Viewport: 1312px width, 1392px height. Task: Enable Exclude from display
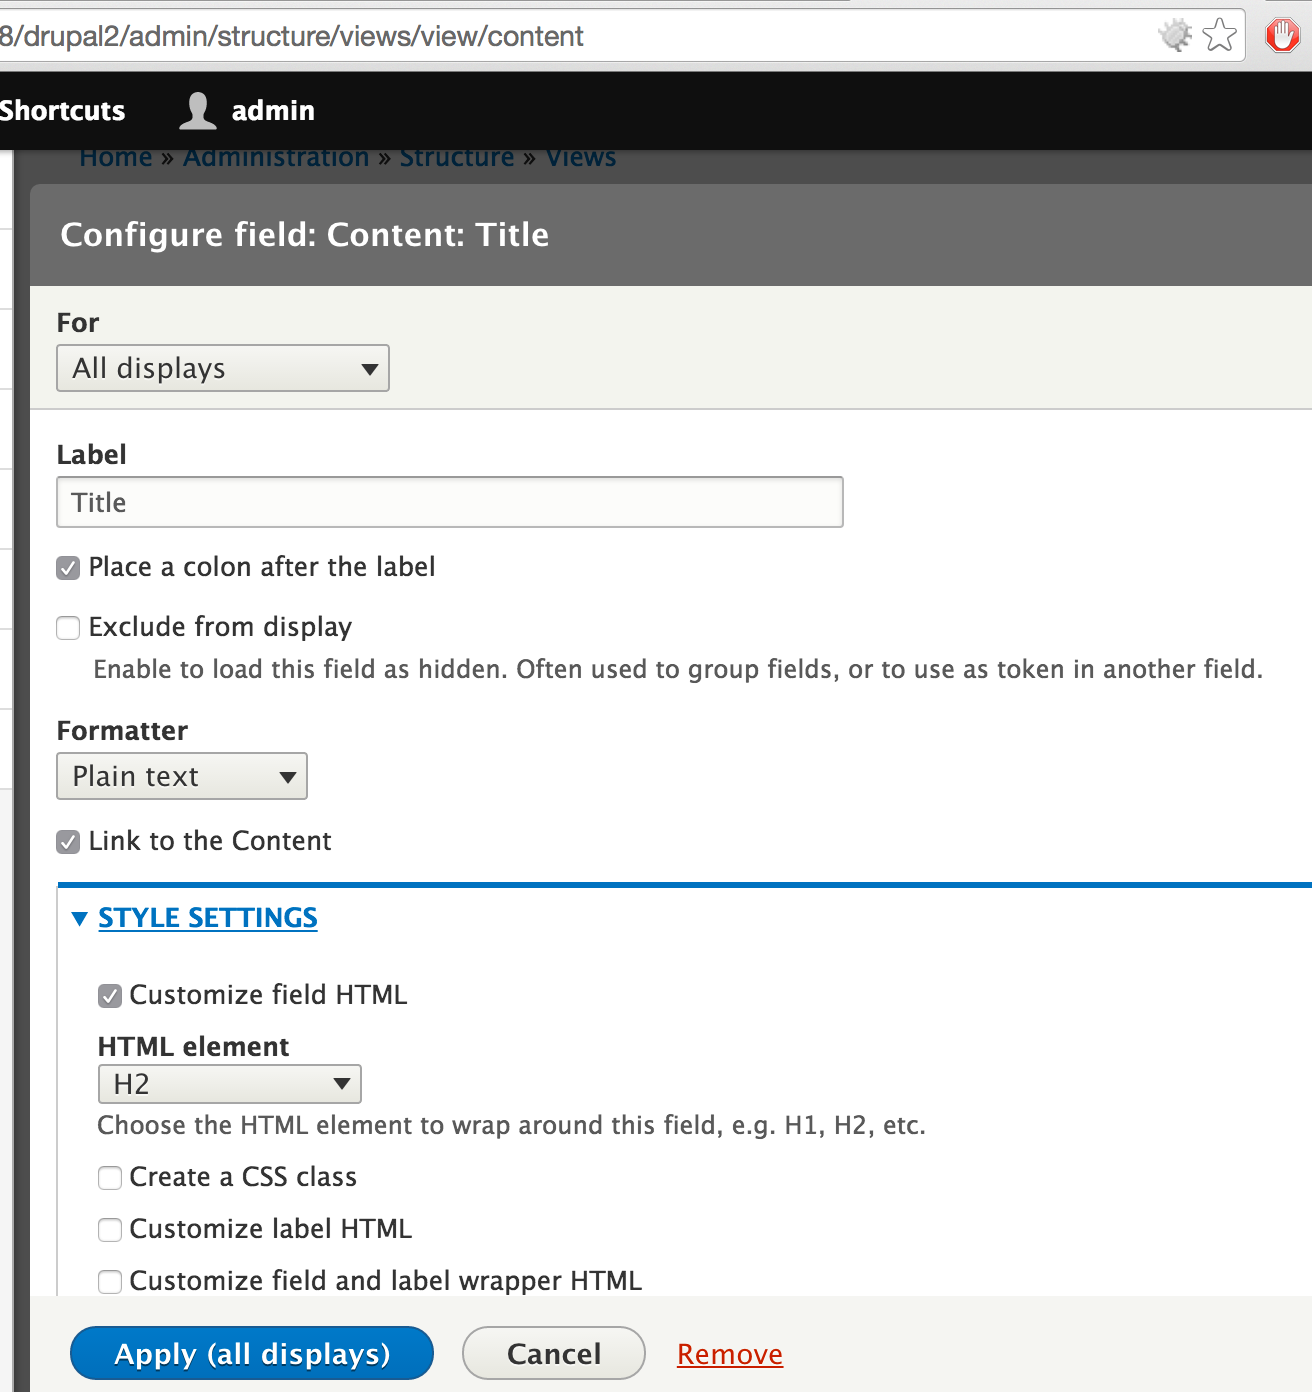tap(67, 628)
